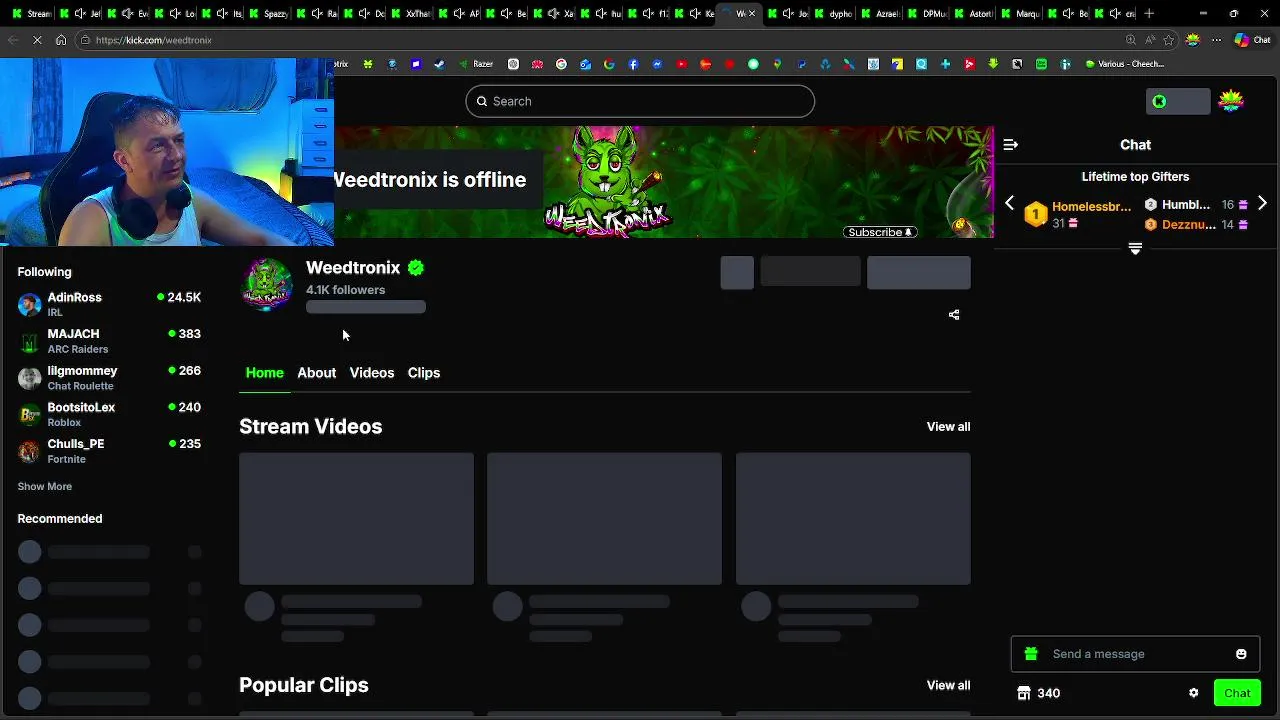Open chat settings gear icon
This screenshot has height=720, width=1280.
pos(1193,693)
